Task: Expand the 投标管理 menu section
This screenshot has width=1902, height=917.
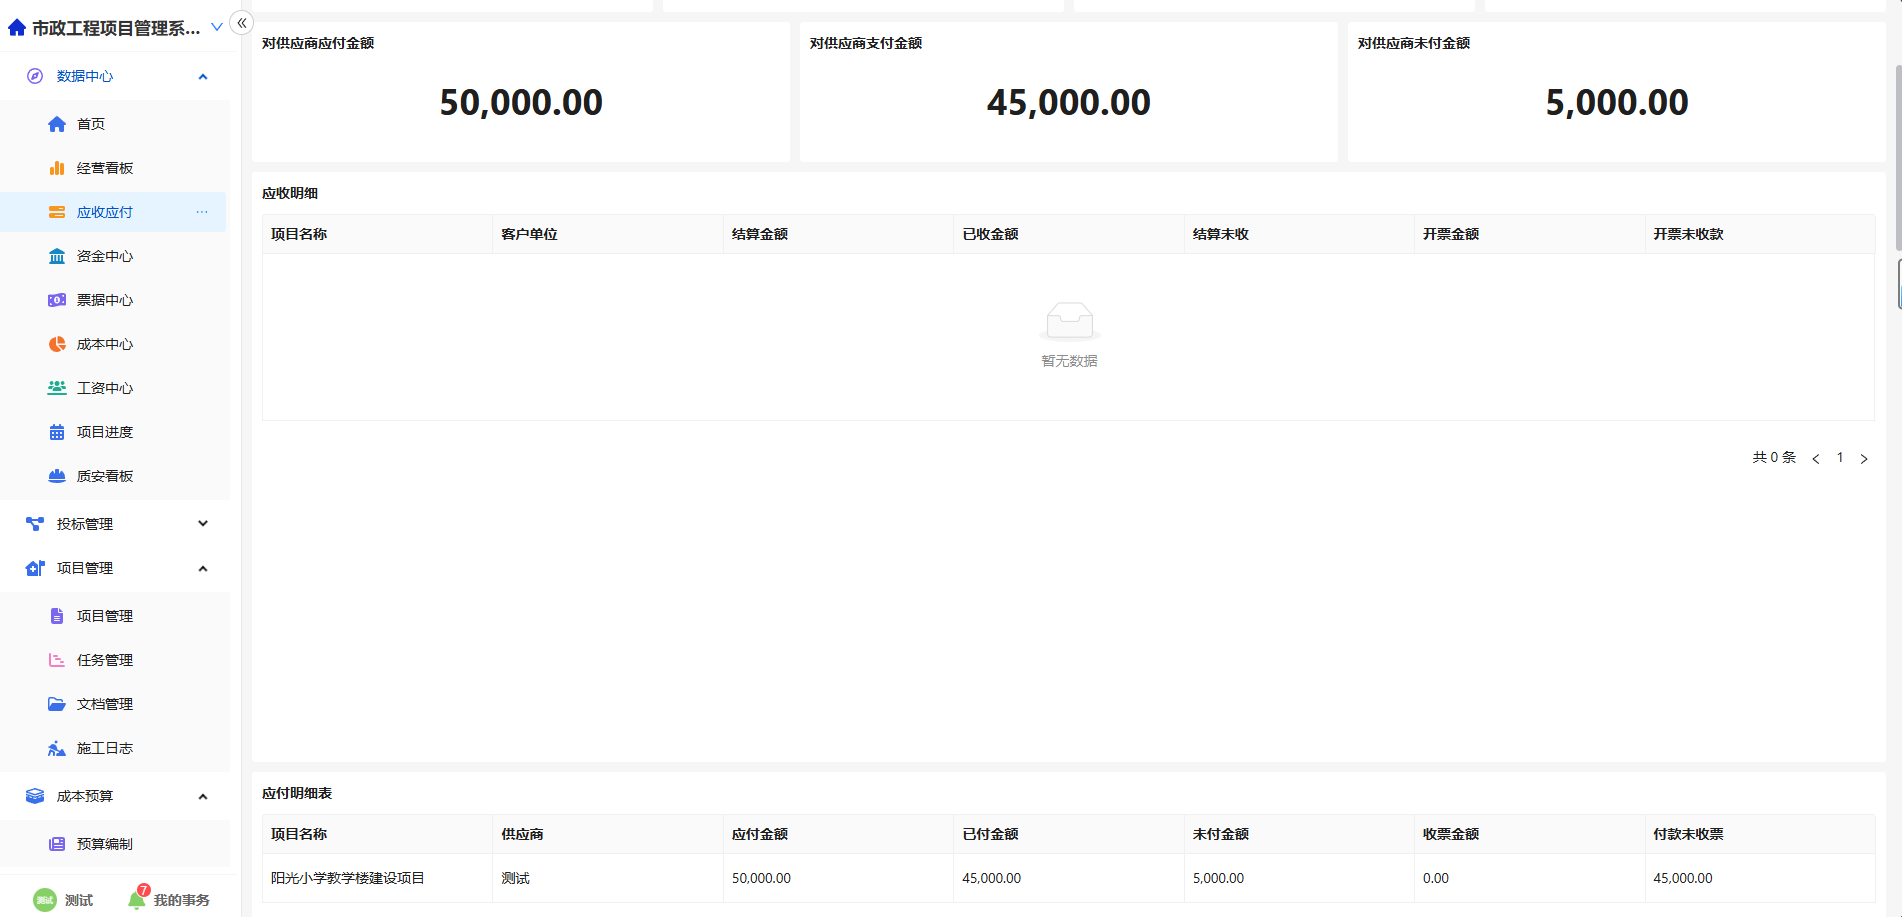Action: (203, 524)
